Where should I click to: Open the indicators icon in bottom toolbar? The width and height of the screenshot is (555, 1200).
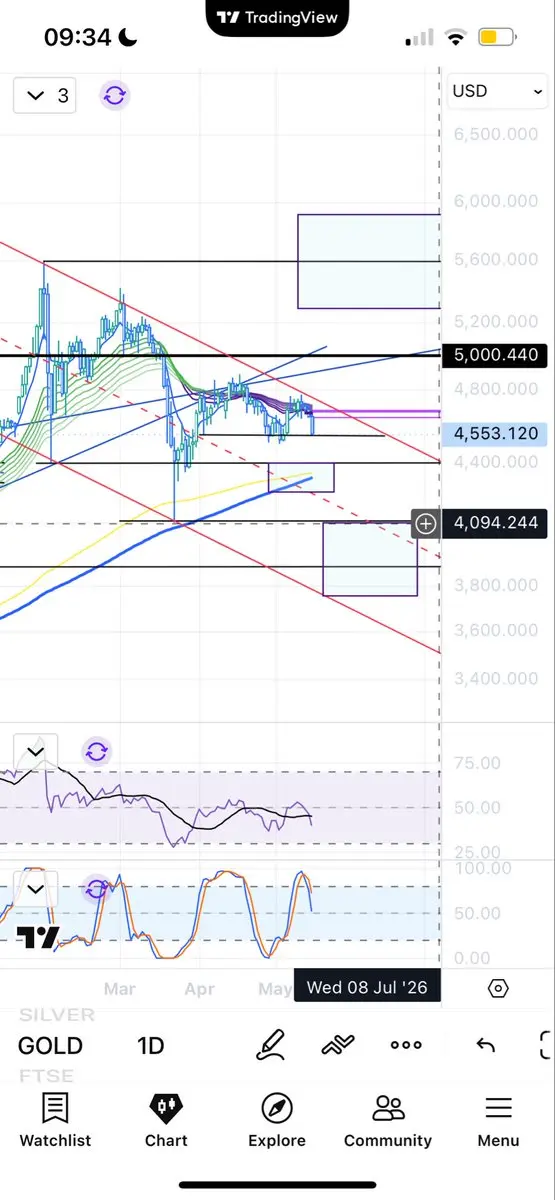(339, 1045)
